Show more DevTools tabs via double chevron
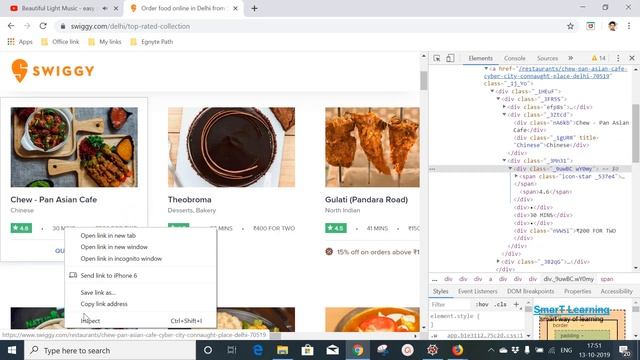Viewport: 640px width, 360px height. click(571, 58)
